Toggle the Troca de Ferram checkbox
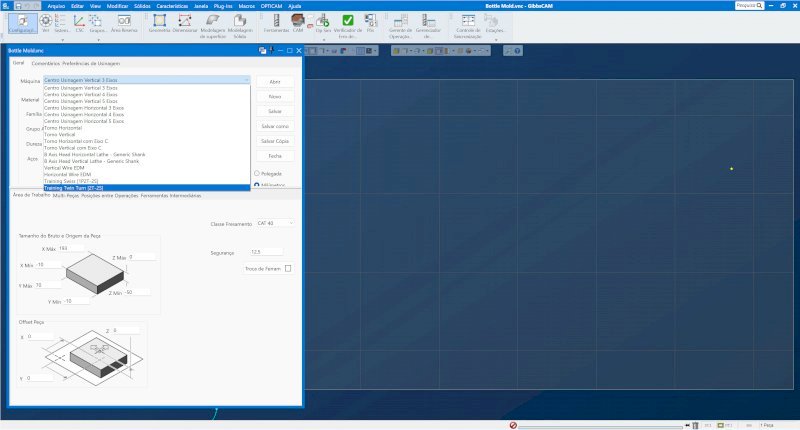The width and height of the screenshot is (800, 430). coord(288,268)
